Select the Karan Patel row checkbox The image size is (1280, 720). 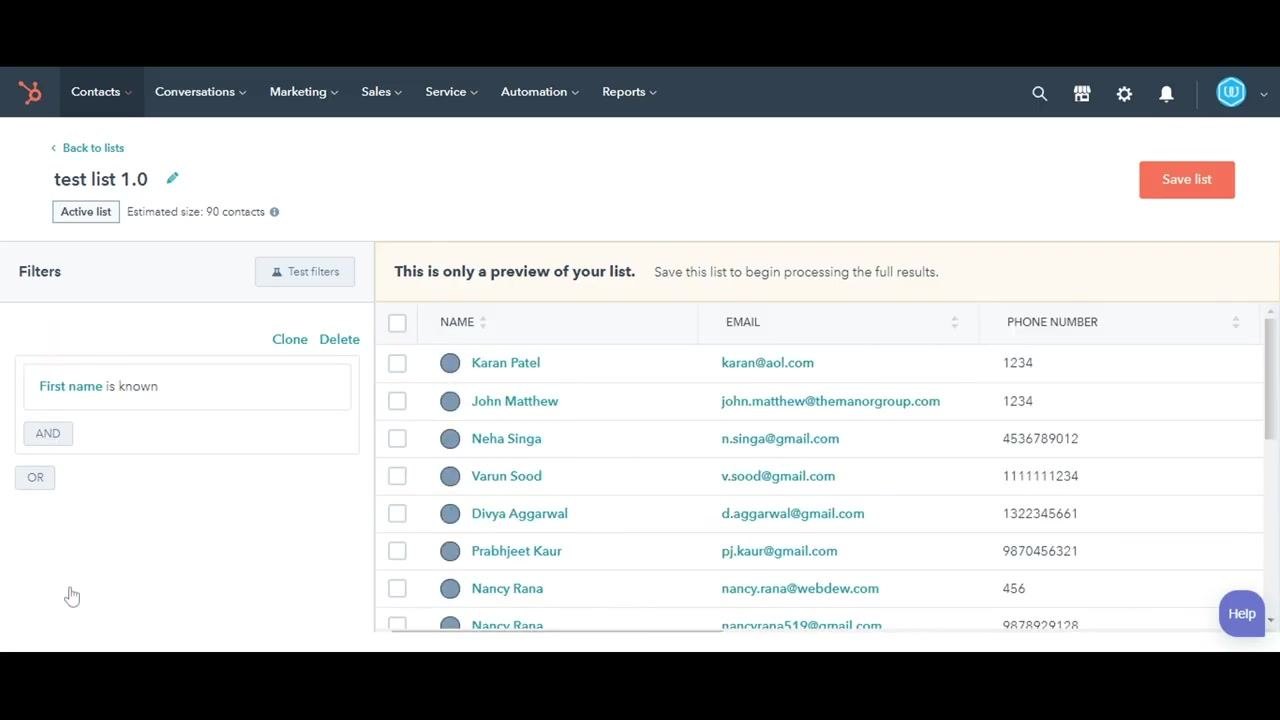pos(397,363)
